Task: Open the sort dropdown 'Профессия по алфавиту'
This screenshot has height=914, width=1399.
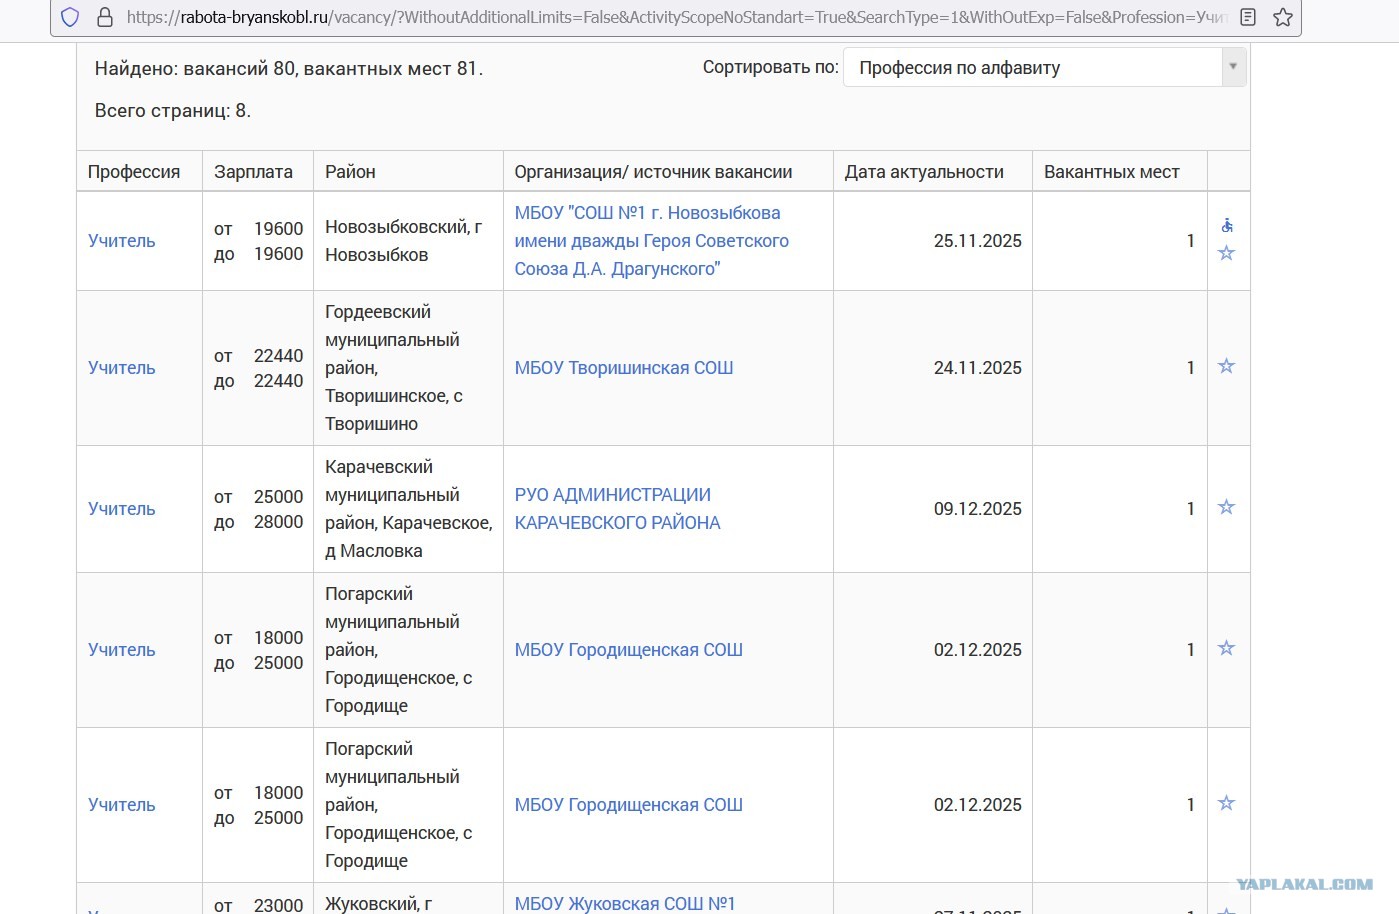Action: pyautogui.click(x=1045, y=67)
